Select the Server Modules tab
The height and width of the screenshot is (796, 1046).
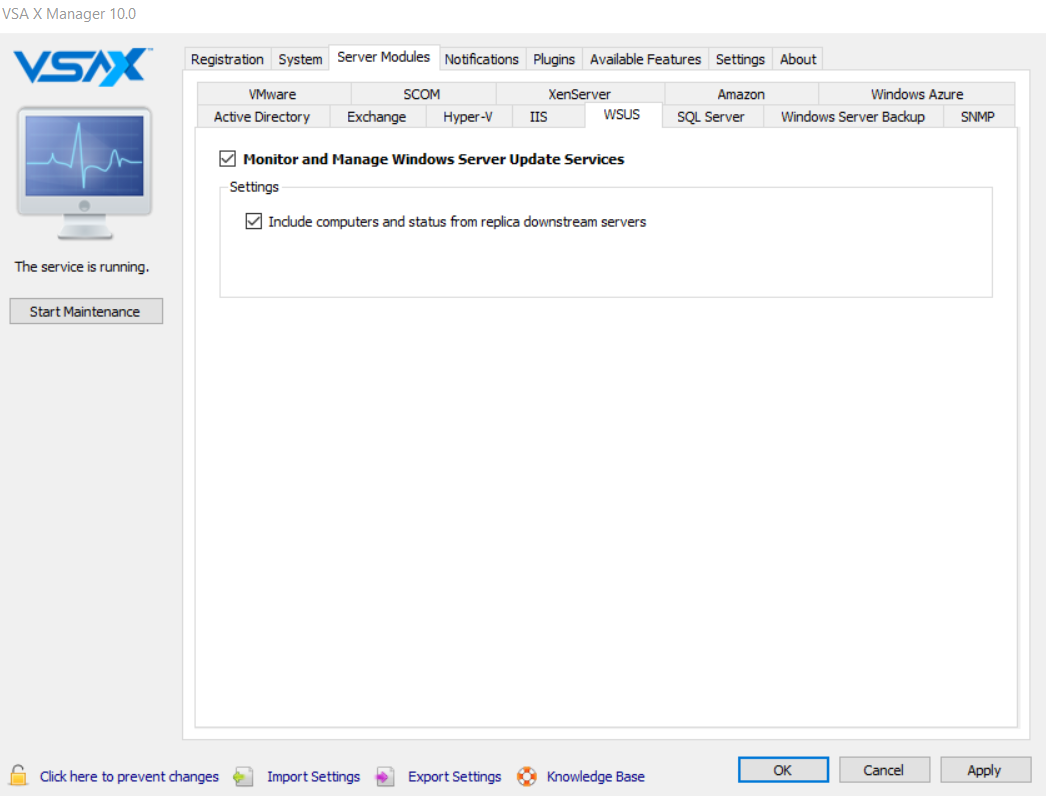click(384, 57)
